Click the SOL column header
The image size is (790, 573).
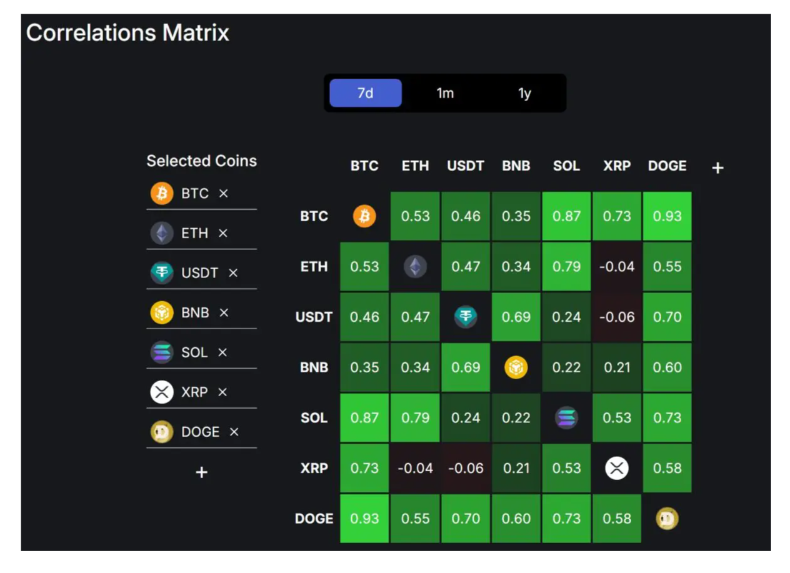pos(566,166)
